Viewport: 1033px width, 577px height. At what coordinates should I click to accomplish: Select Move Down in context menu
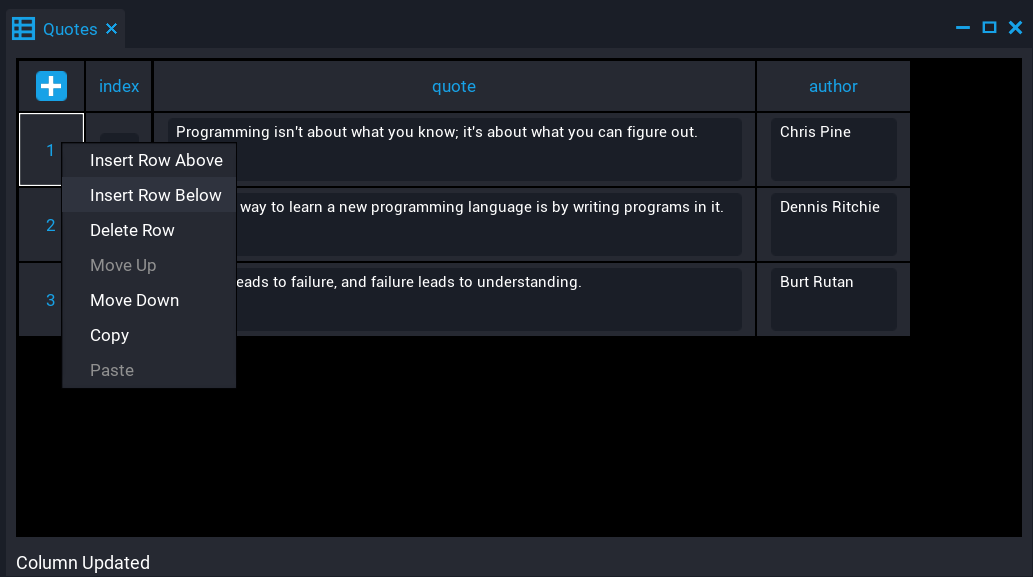coord(134,300)
